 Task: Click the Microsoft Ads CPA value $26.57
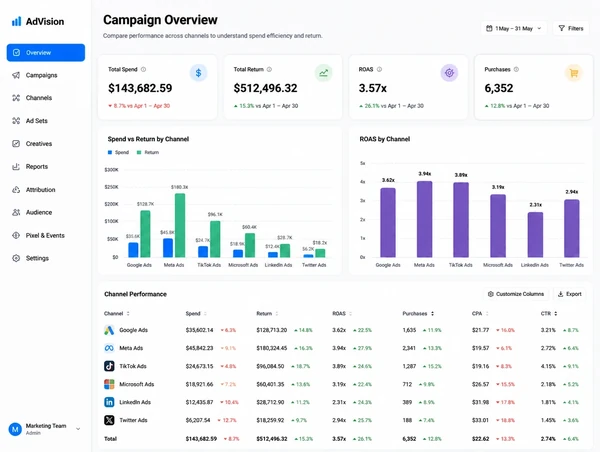click(480, 384)
